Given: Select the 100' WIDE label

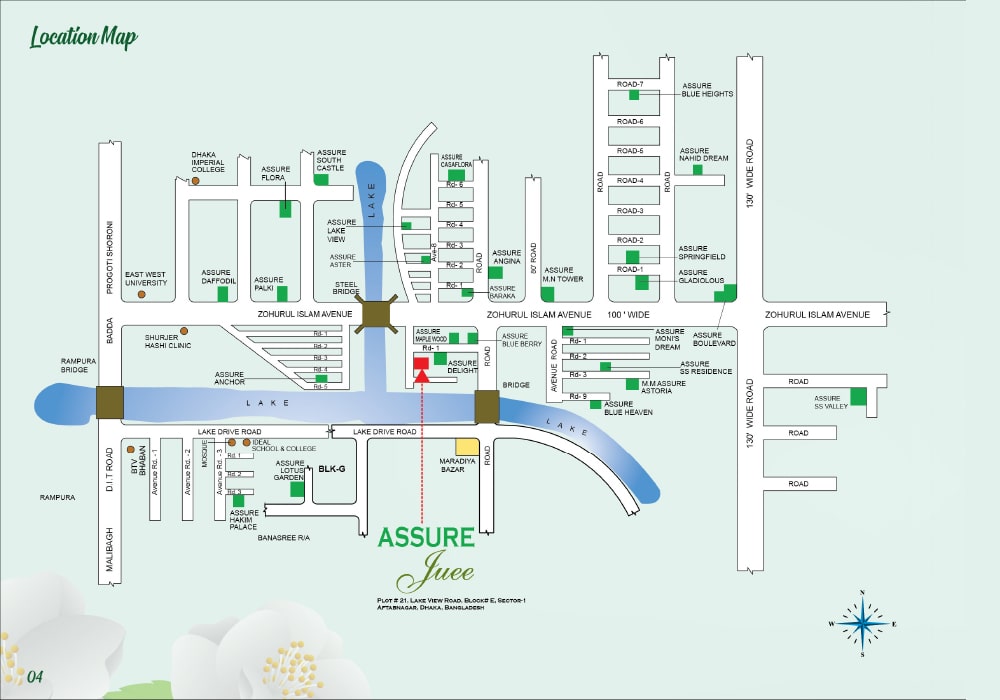Looking at the screenshot, I should [x=628, y=314].
